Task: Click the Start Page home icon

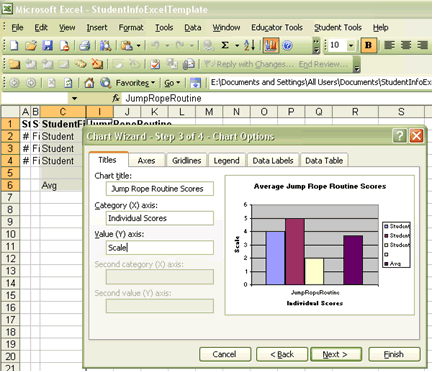Action: coord(89,83)
